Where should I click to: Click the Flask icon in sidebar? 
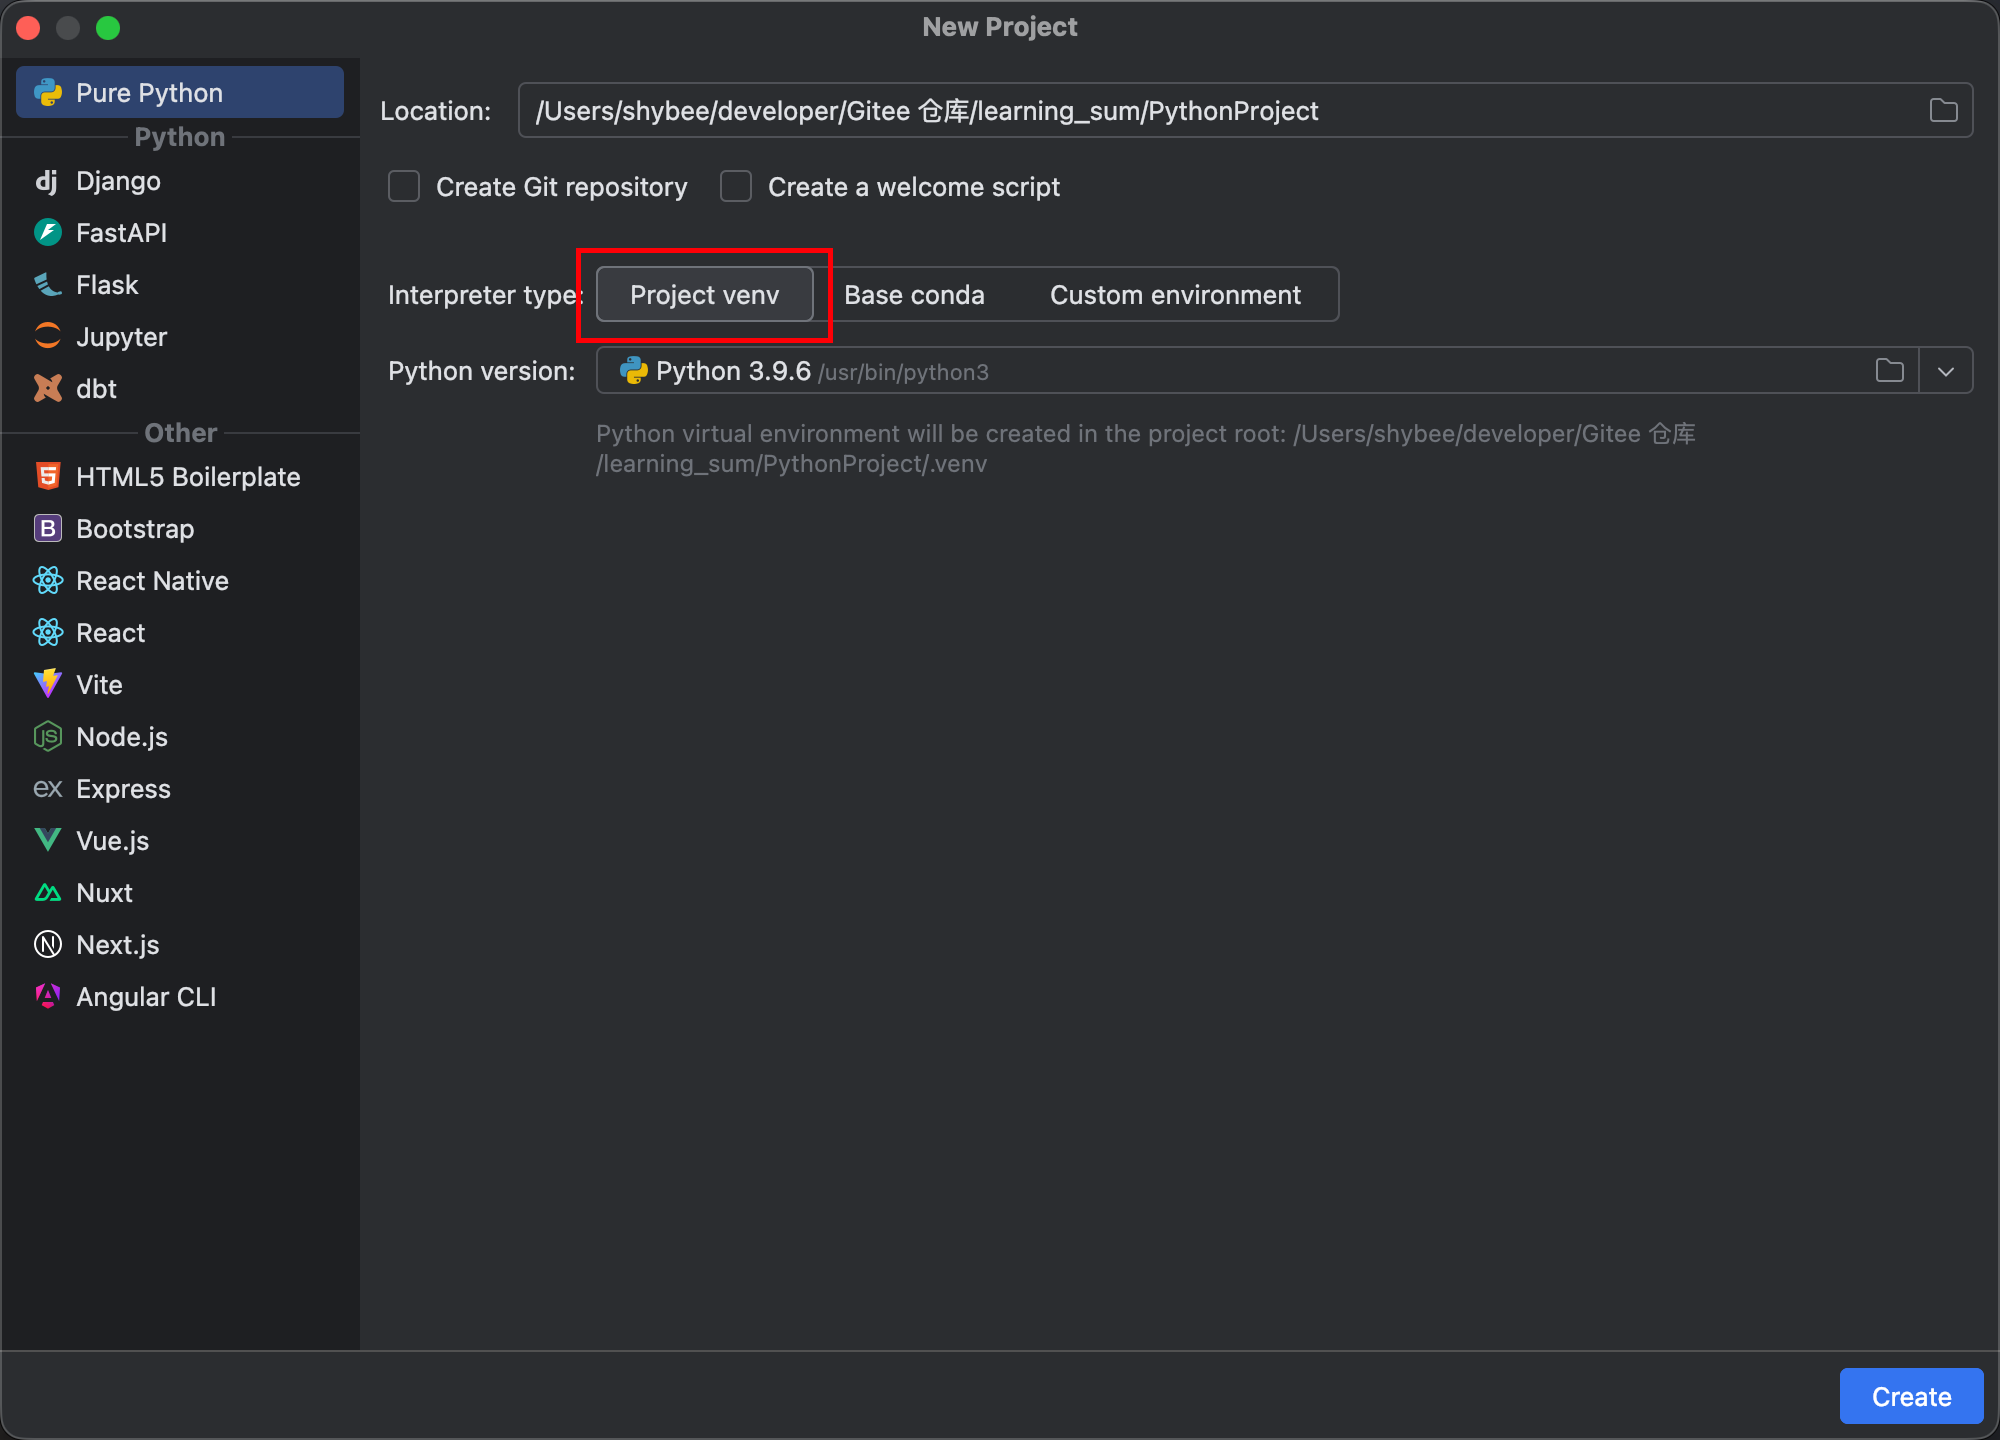pos(48,285)
